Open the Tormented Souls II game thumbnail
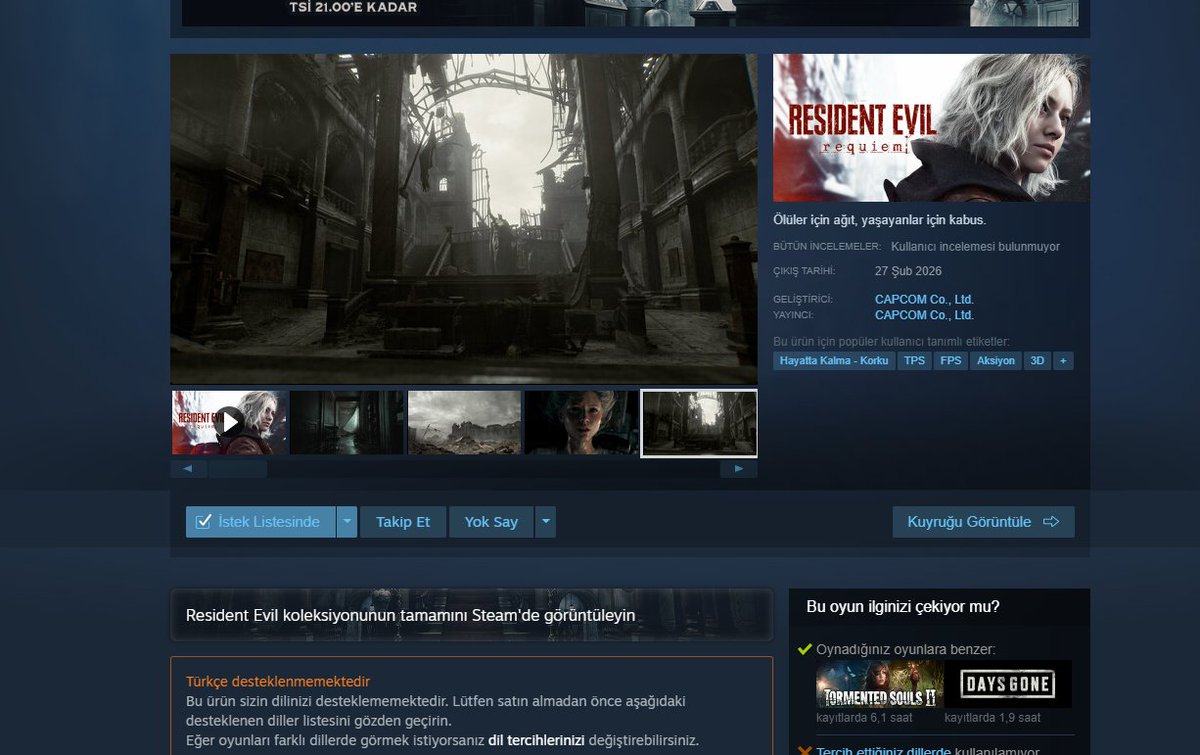This screenshot has height=755, width=1200. (x=880, y=684)
